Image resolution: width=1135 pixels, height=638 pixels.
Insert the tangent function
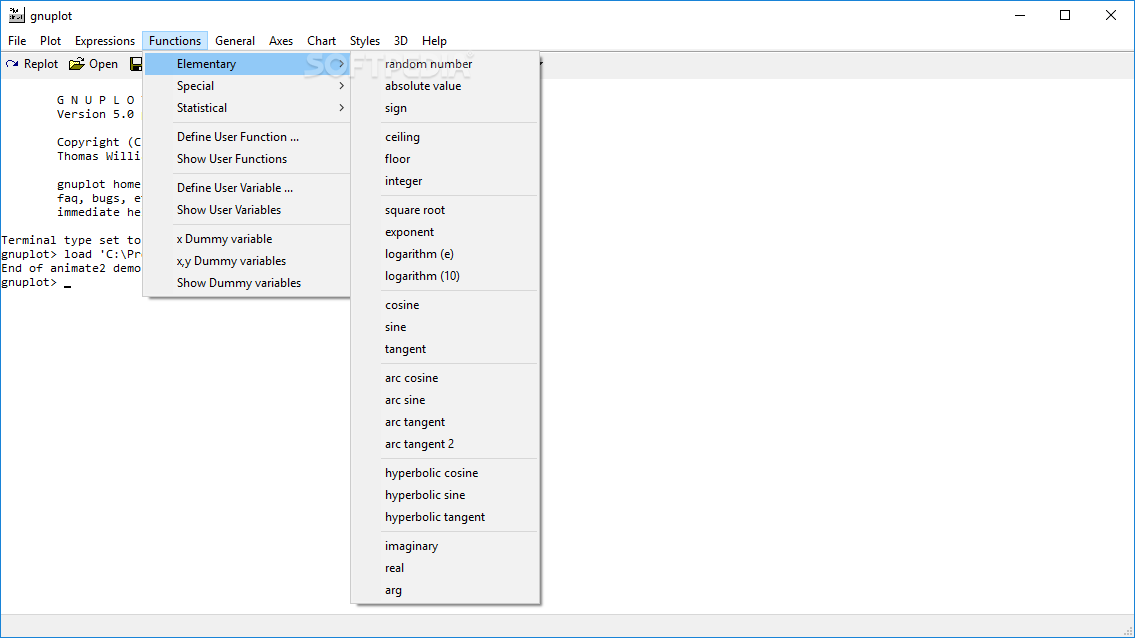click(445, 349)
